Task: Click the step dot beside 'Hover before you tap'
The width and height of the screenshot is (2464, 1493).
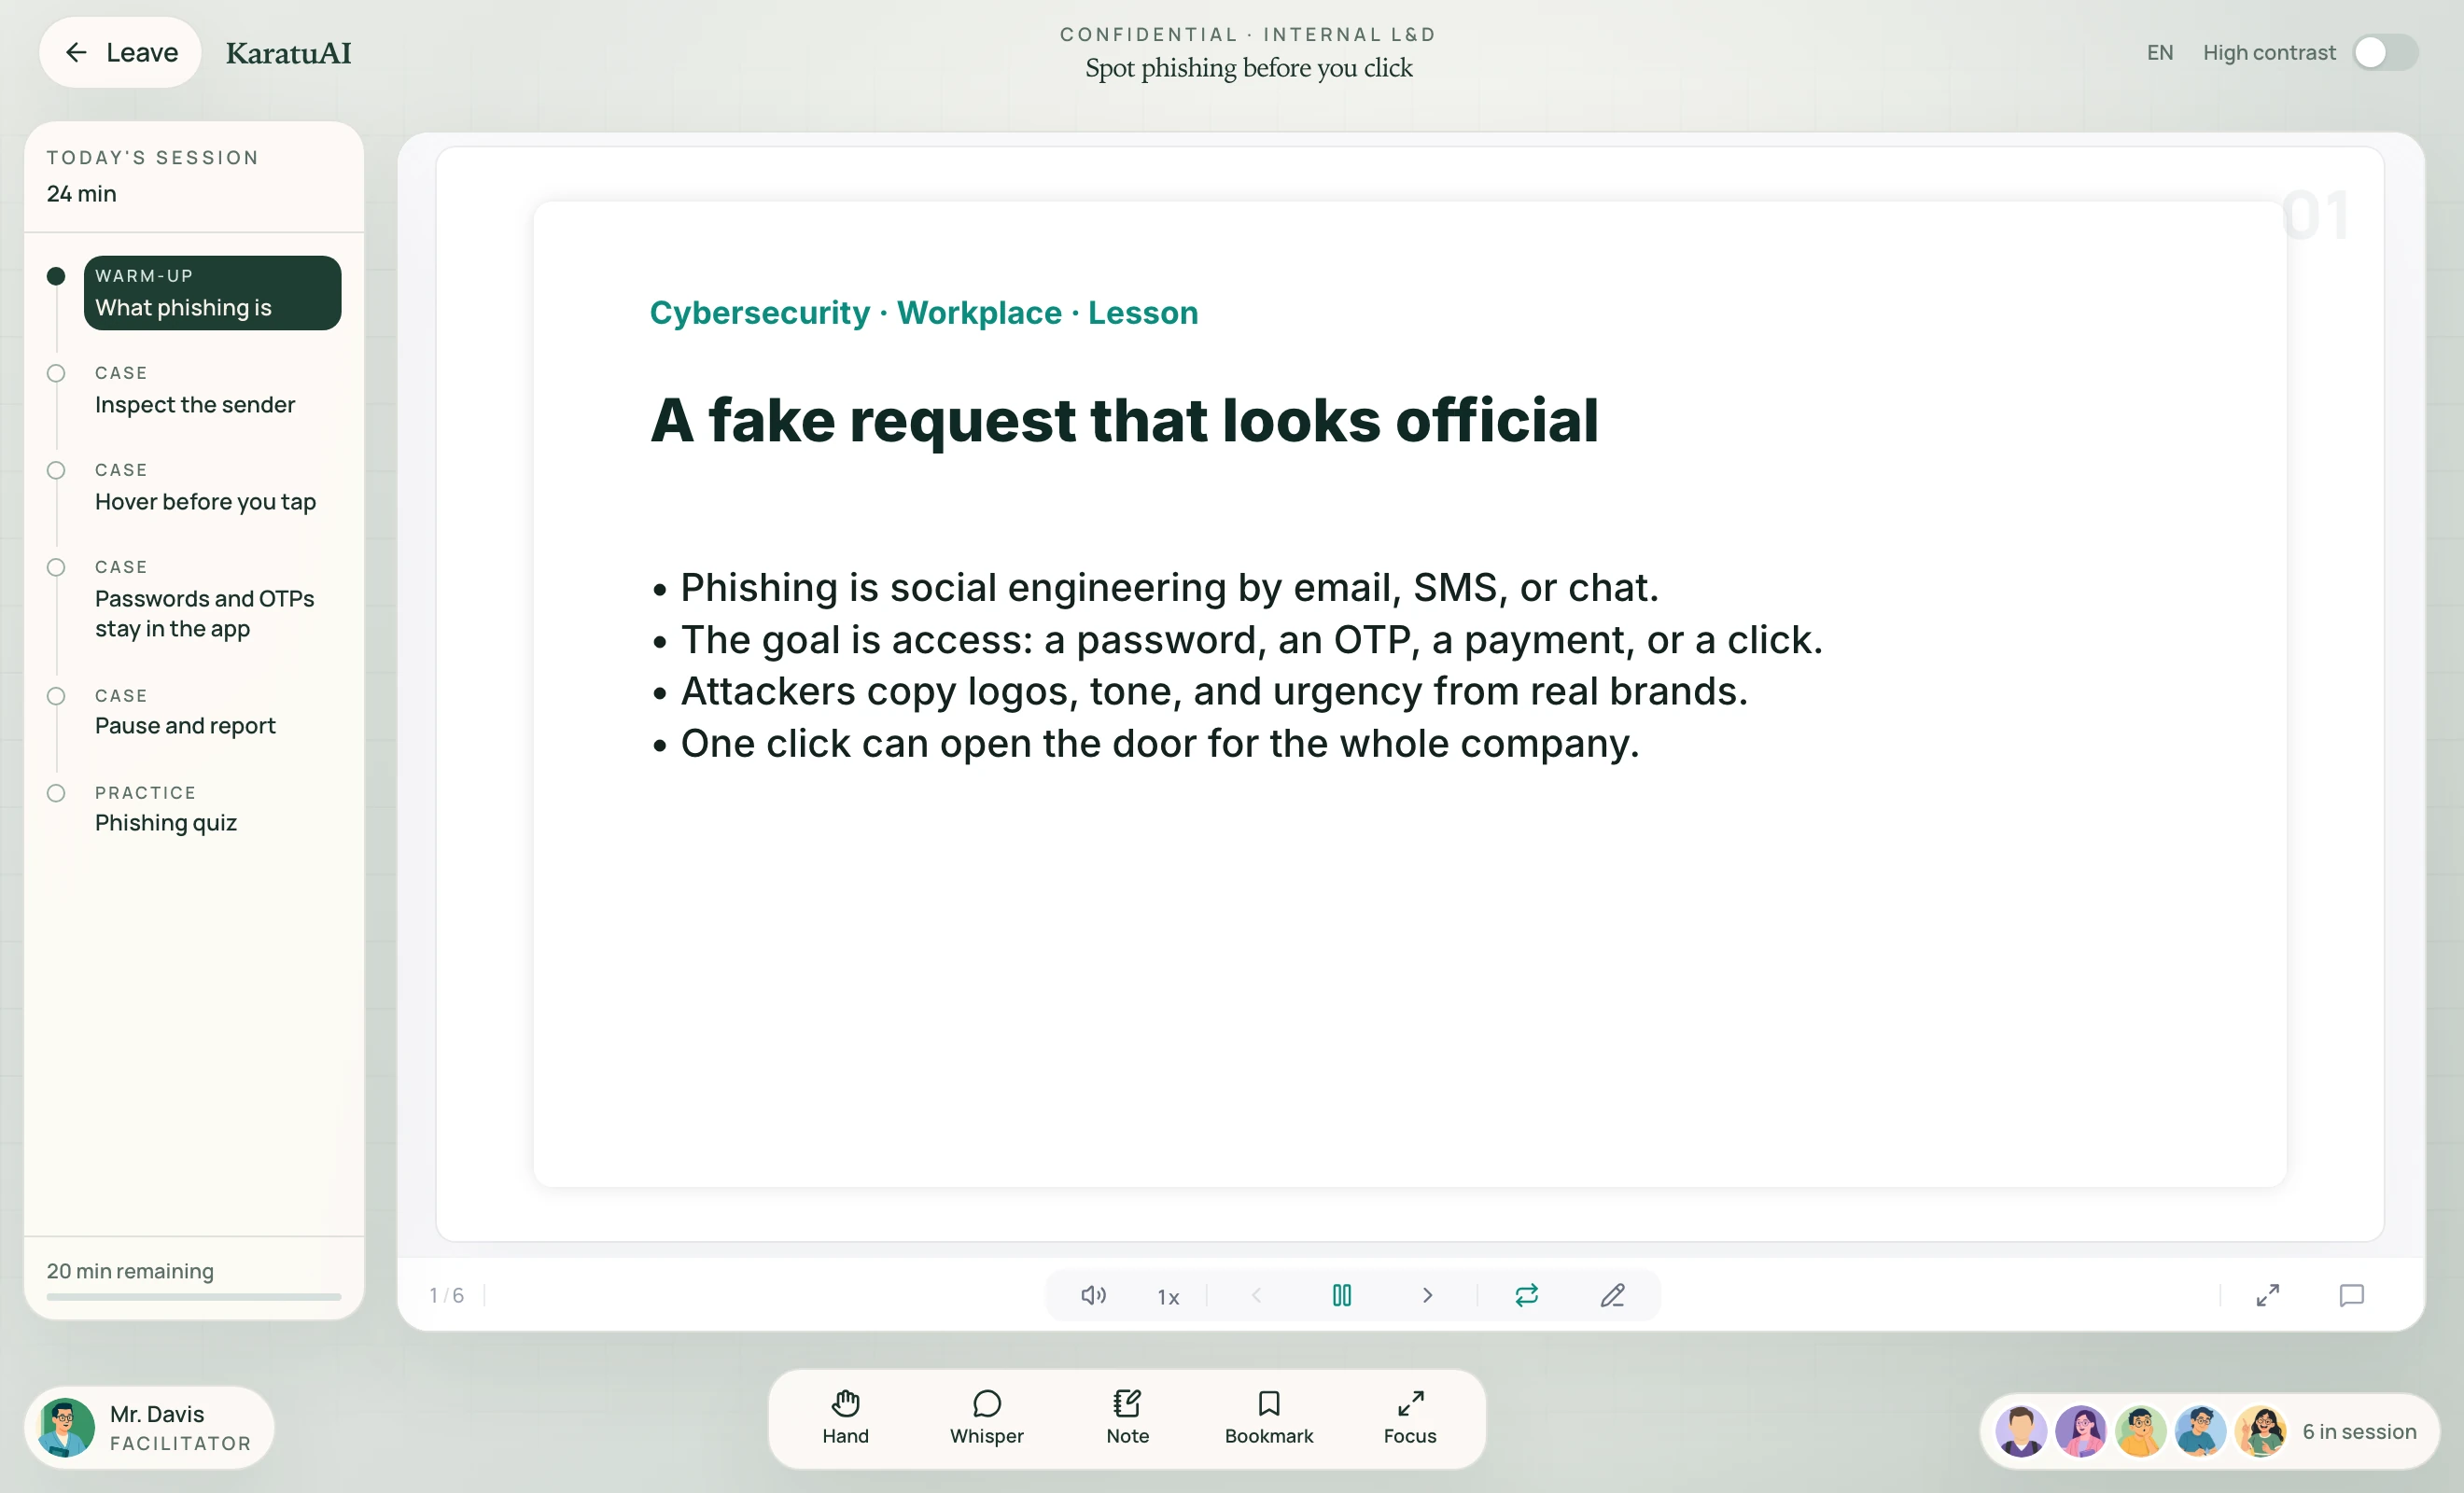Action: click(56, 470)
